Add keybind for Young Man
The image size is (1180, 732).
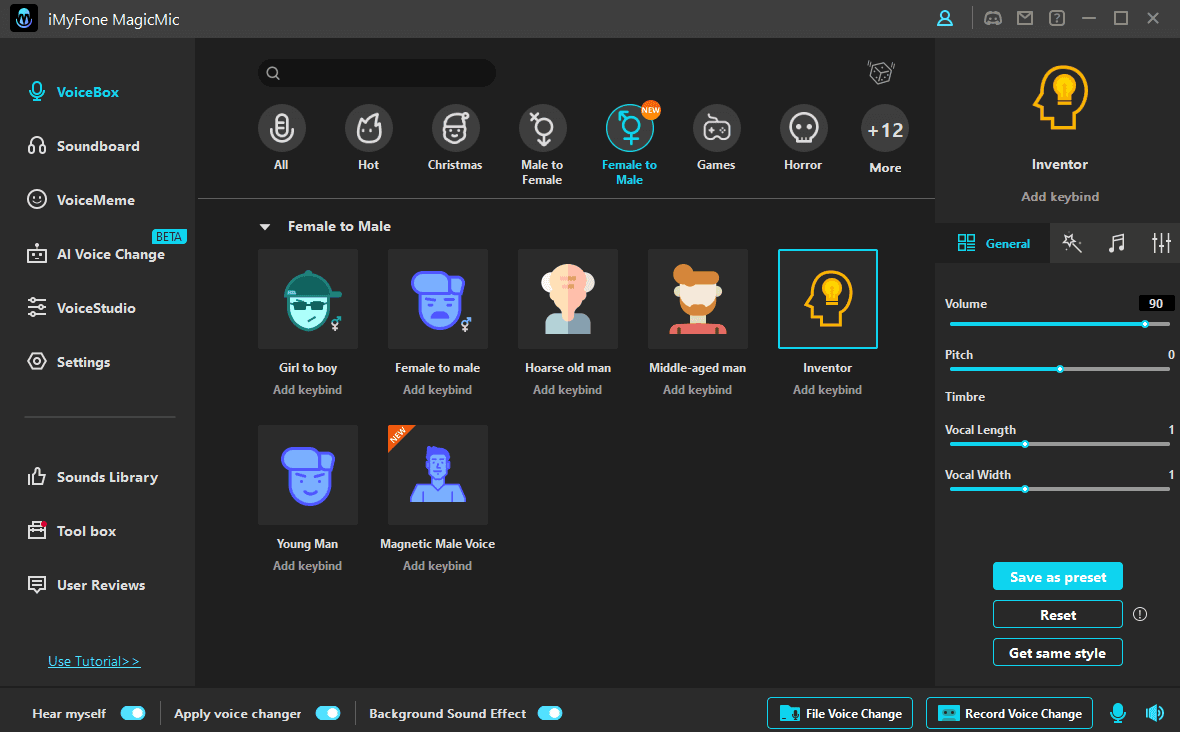308,566
